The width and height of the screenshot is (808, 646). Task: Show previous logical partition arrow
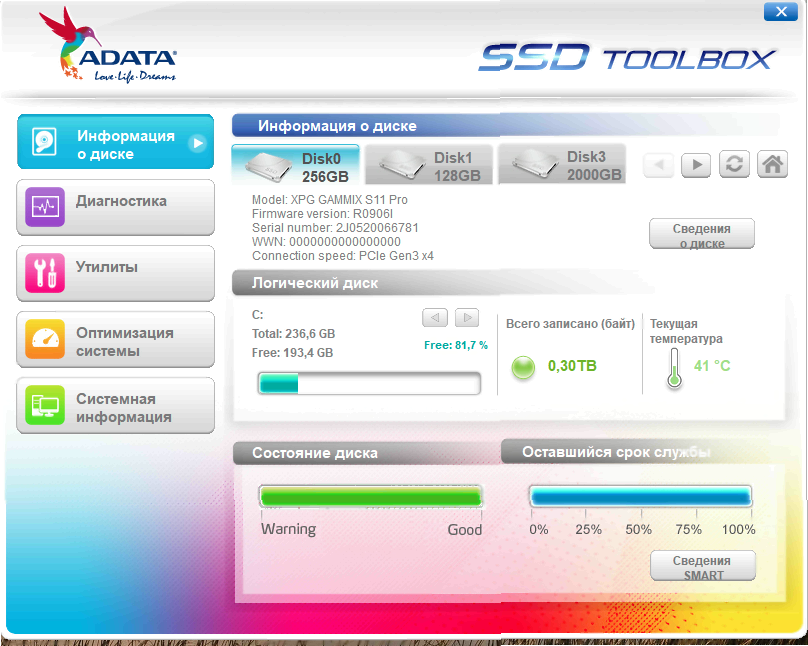434,318
